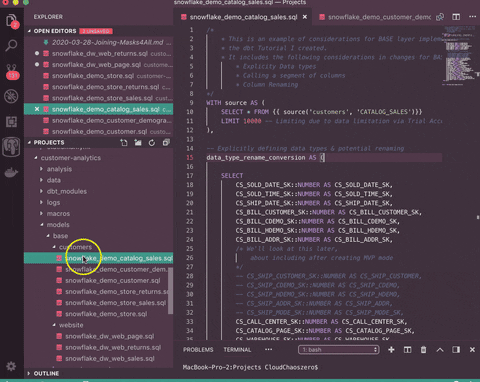Kill terminal with trash icon
This screenshot has height=382, width=480.
(x=423, y=350)
